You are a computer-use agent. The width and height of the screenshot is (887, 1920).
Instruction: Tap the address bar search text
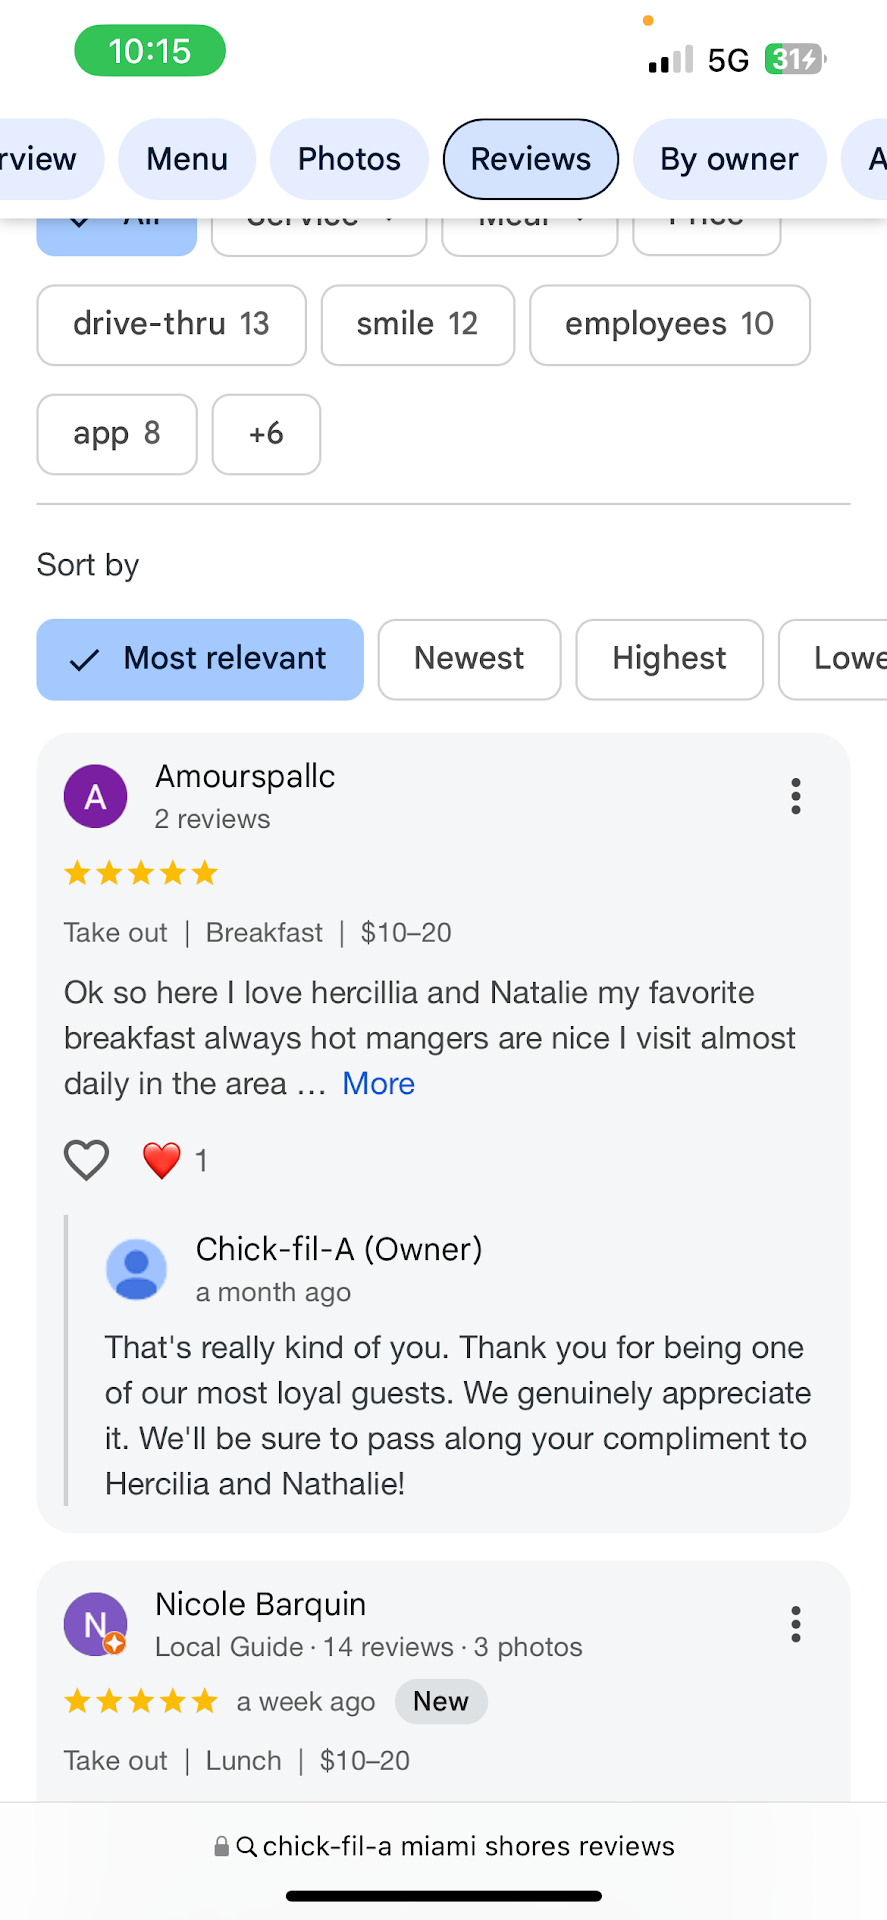468,1846
